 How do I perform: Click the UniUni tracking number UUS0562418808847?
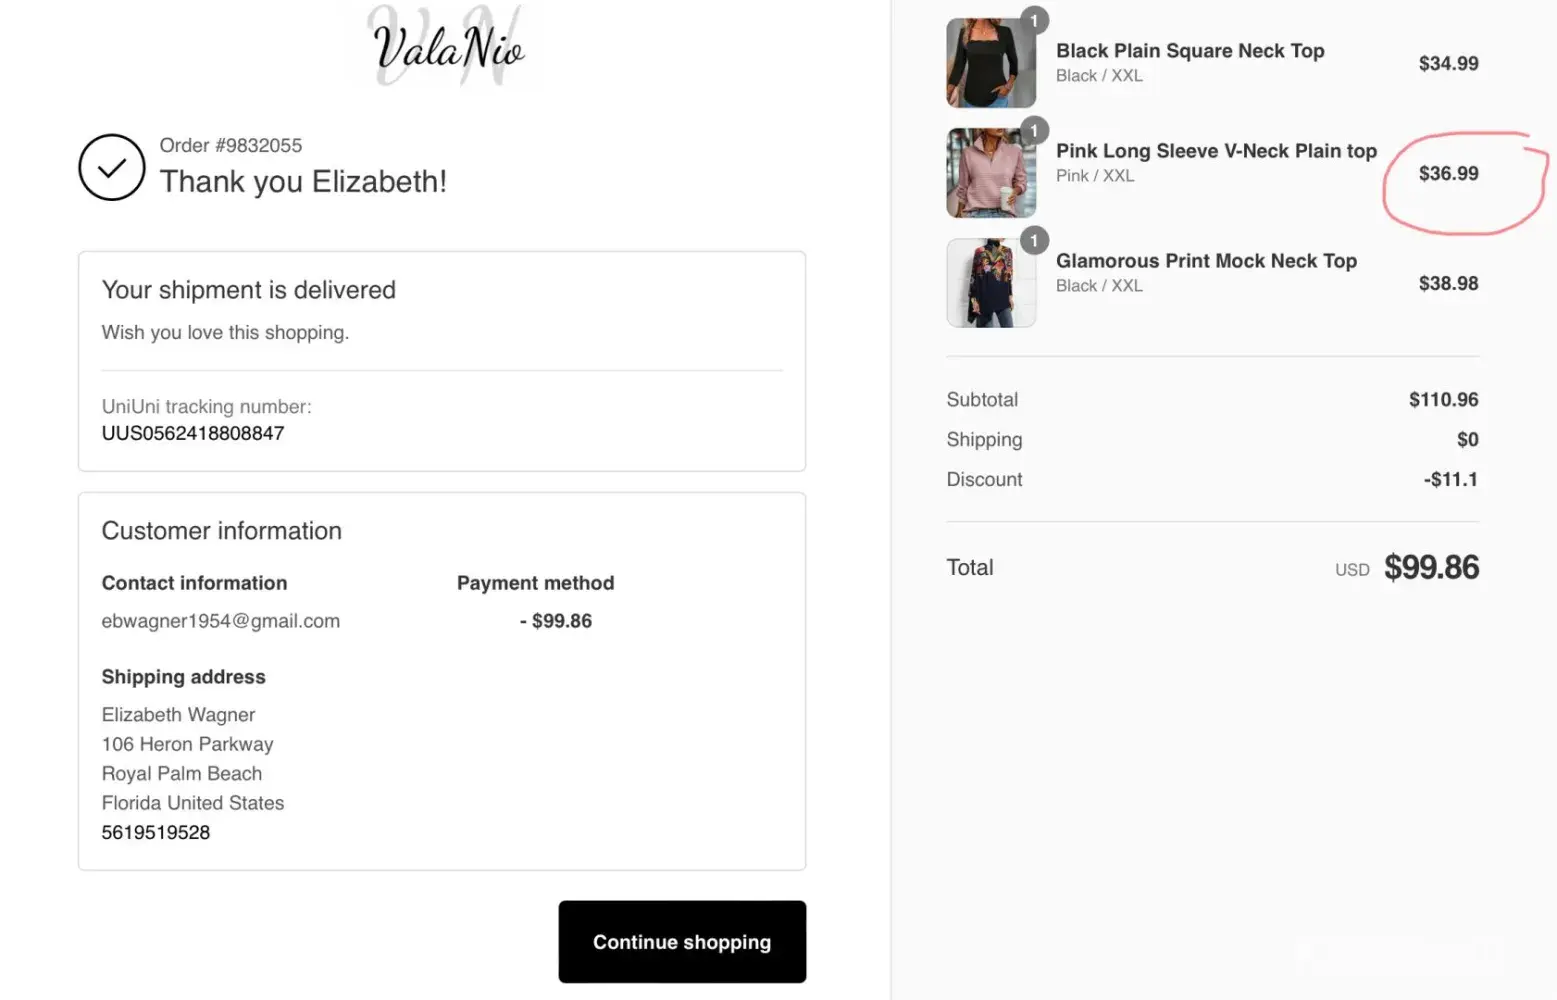coord(193,433)
